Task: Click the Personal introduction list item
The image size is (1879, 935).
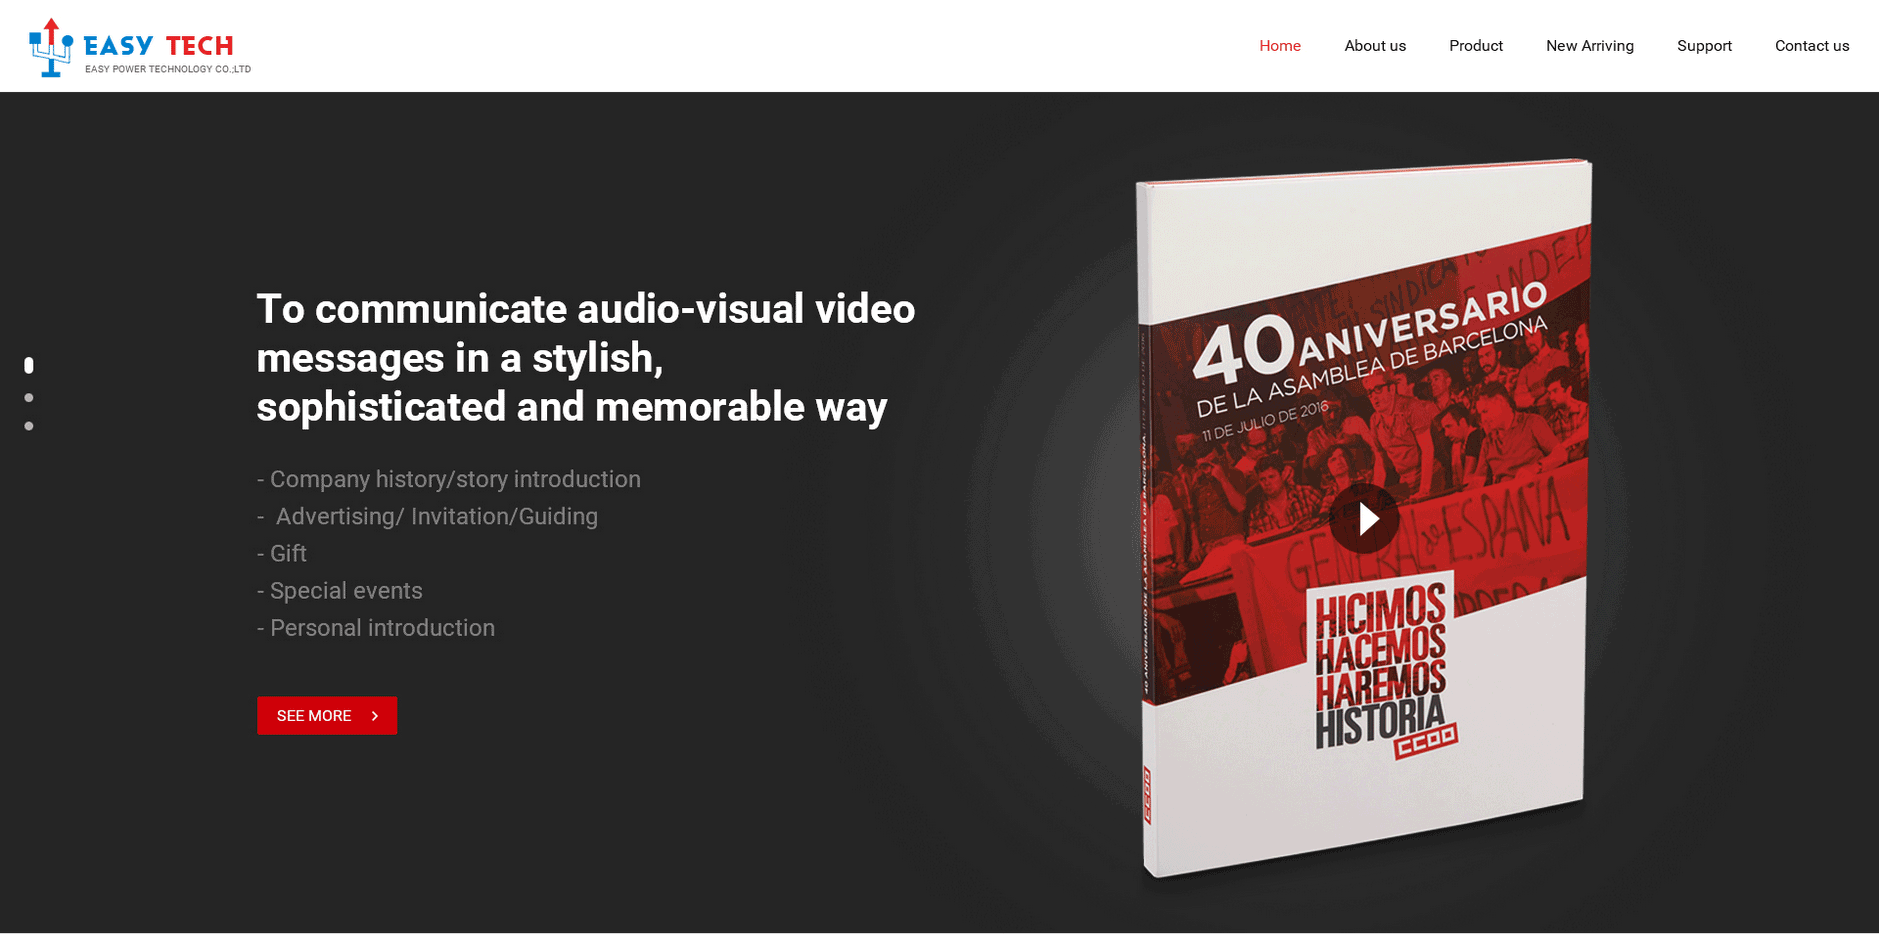Action: click(376, 628)
